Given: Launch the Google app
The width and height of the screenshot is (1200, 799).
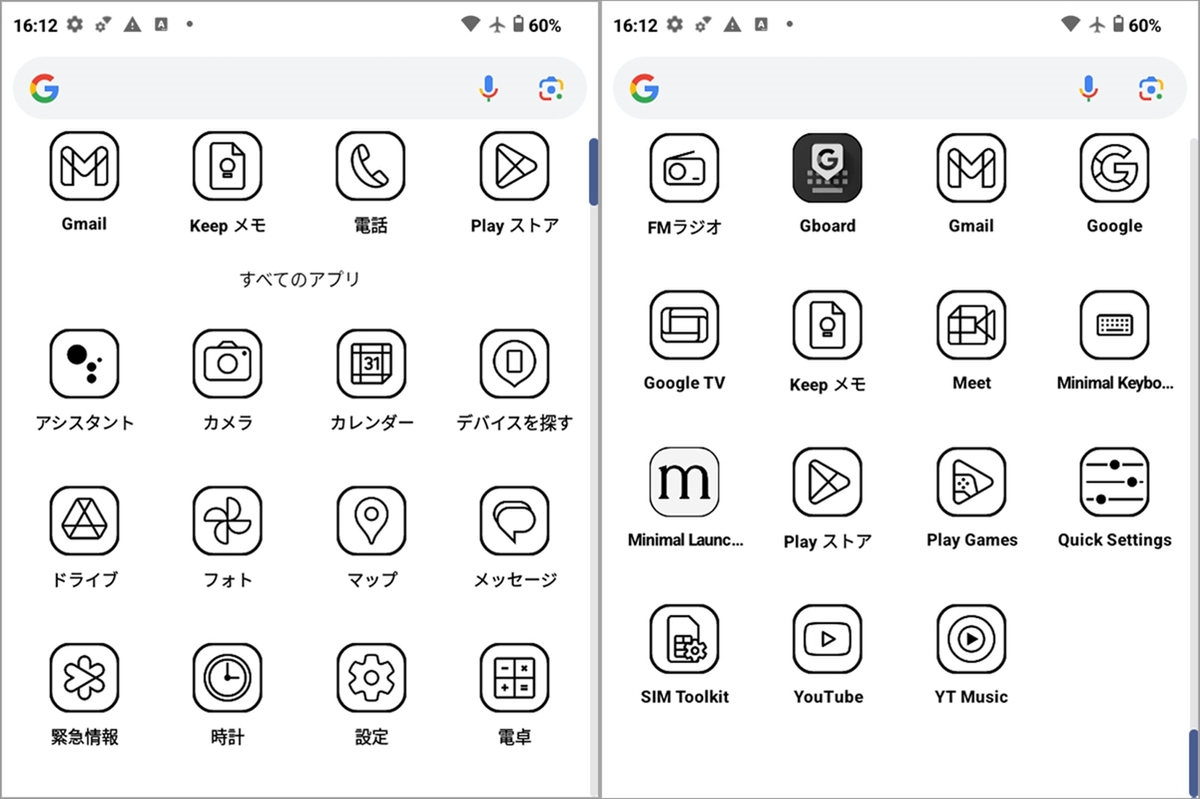Looking at the screenshot, I should [1114, 168].
